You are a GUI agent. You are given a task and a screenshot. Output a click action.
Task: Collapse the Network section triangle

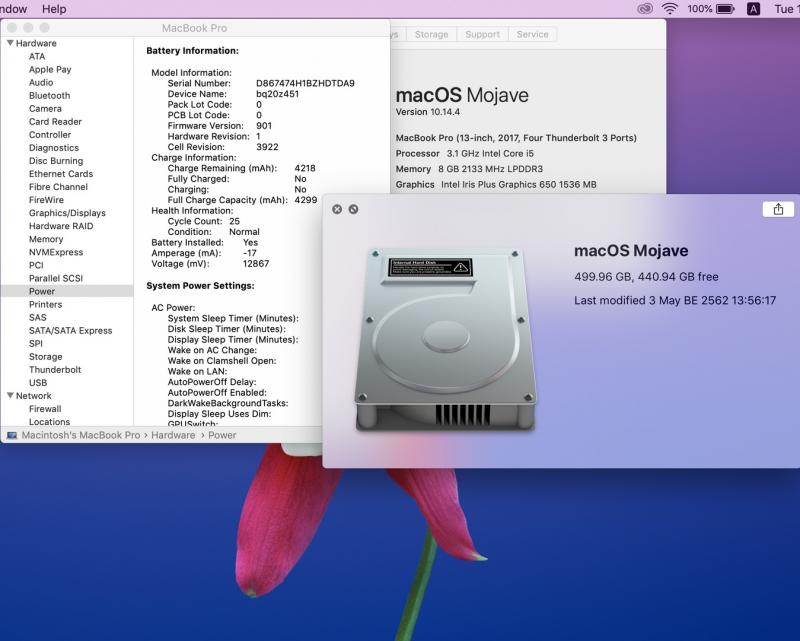point(10,396)
